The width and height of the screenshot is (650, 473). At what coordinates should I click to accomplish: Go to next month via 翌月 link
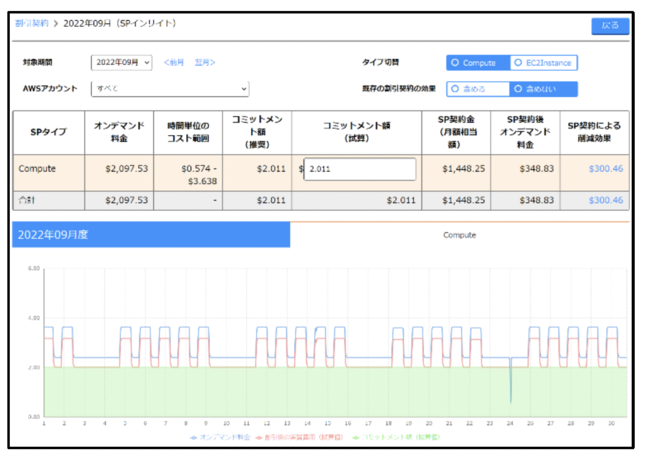tap(204, 63)
